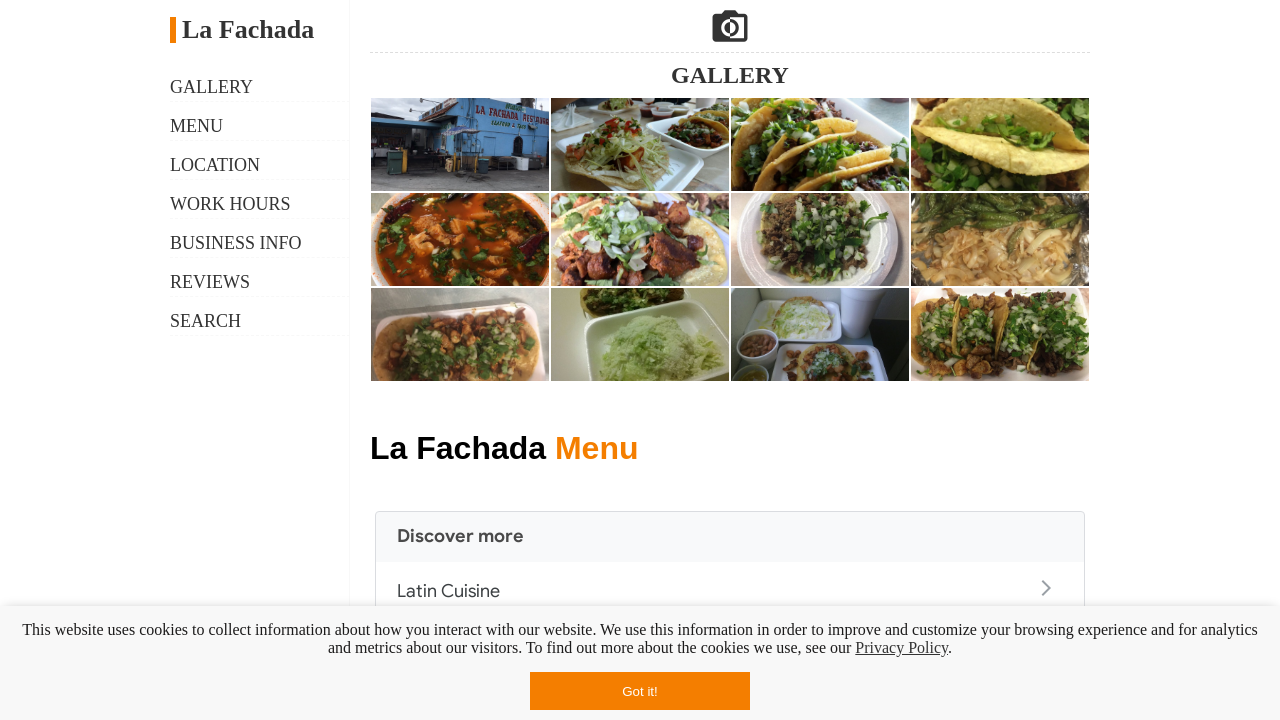Open the Privacy Policy link
Image resolution: width=1280 pixels, height=720 pixels.
[901, 647]
